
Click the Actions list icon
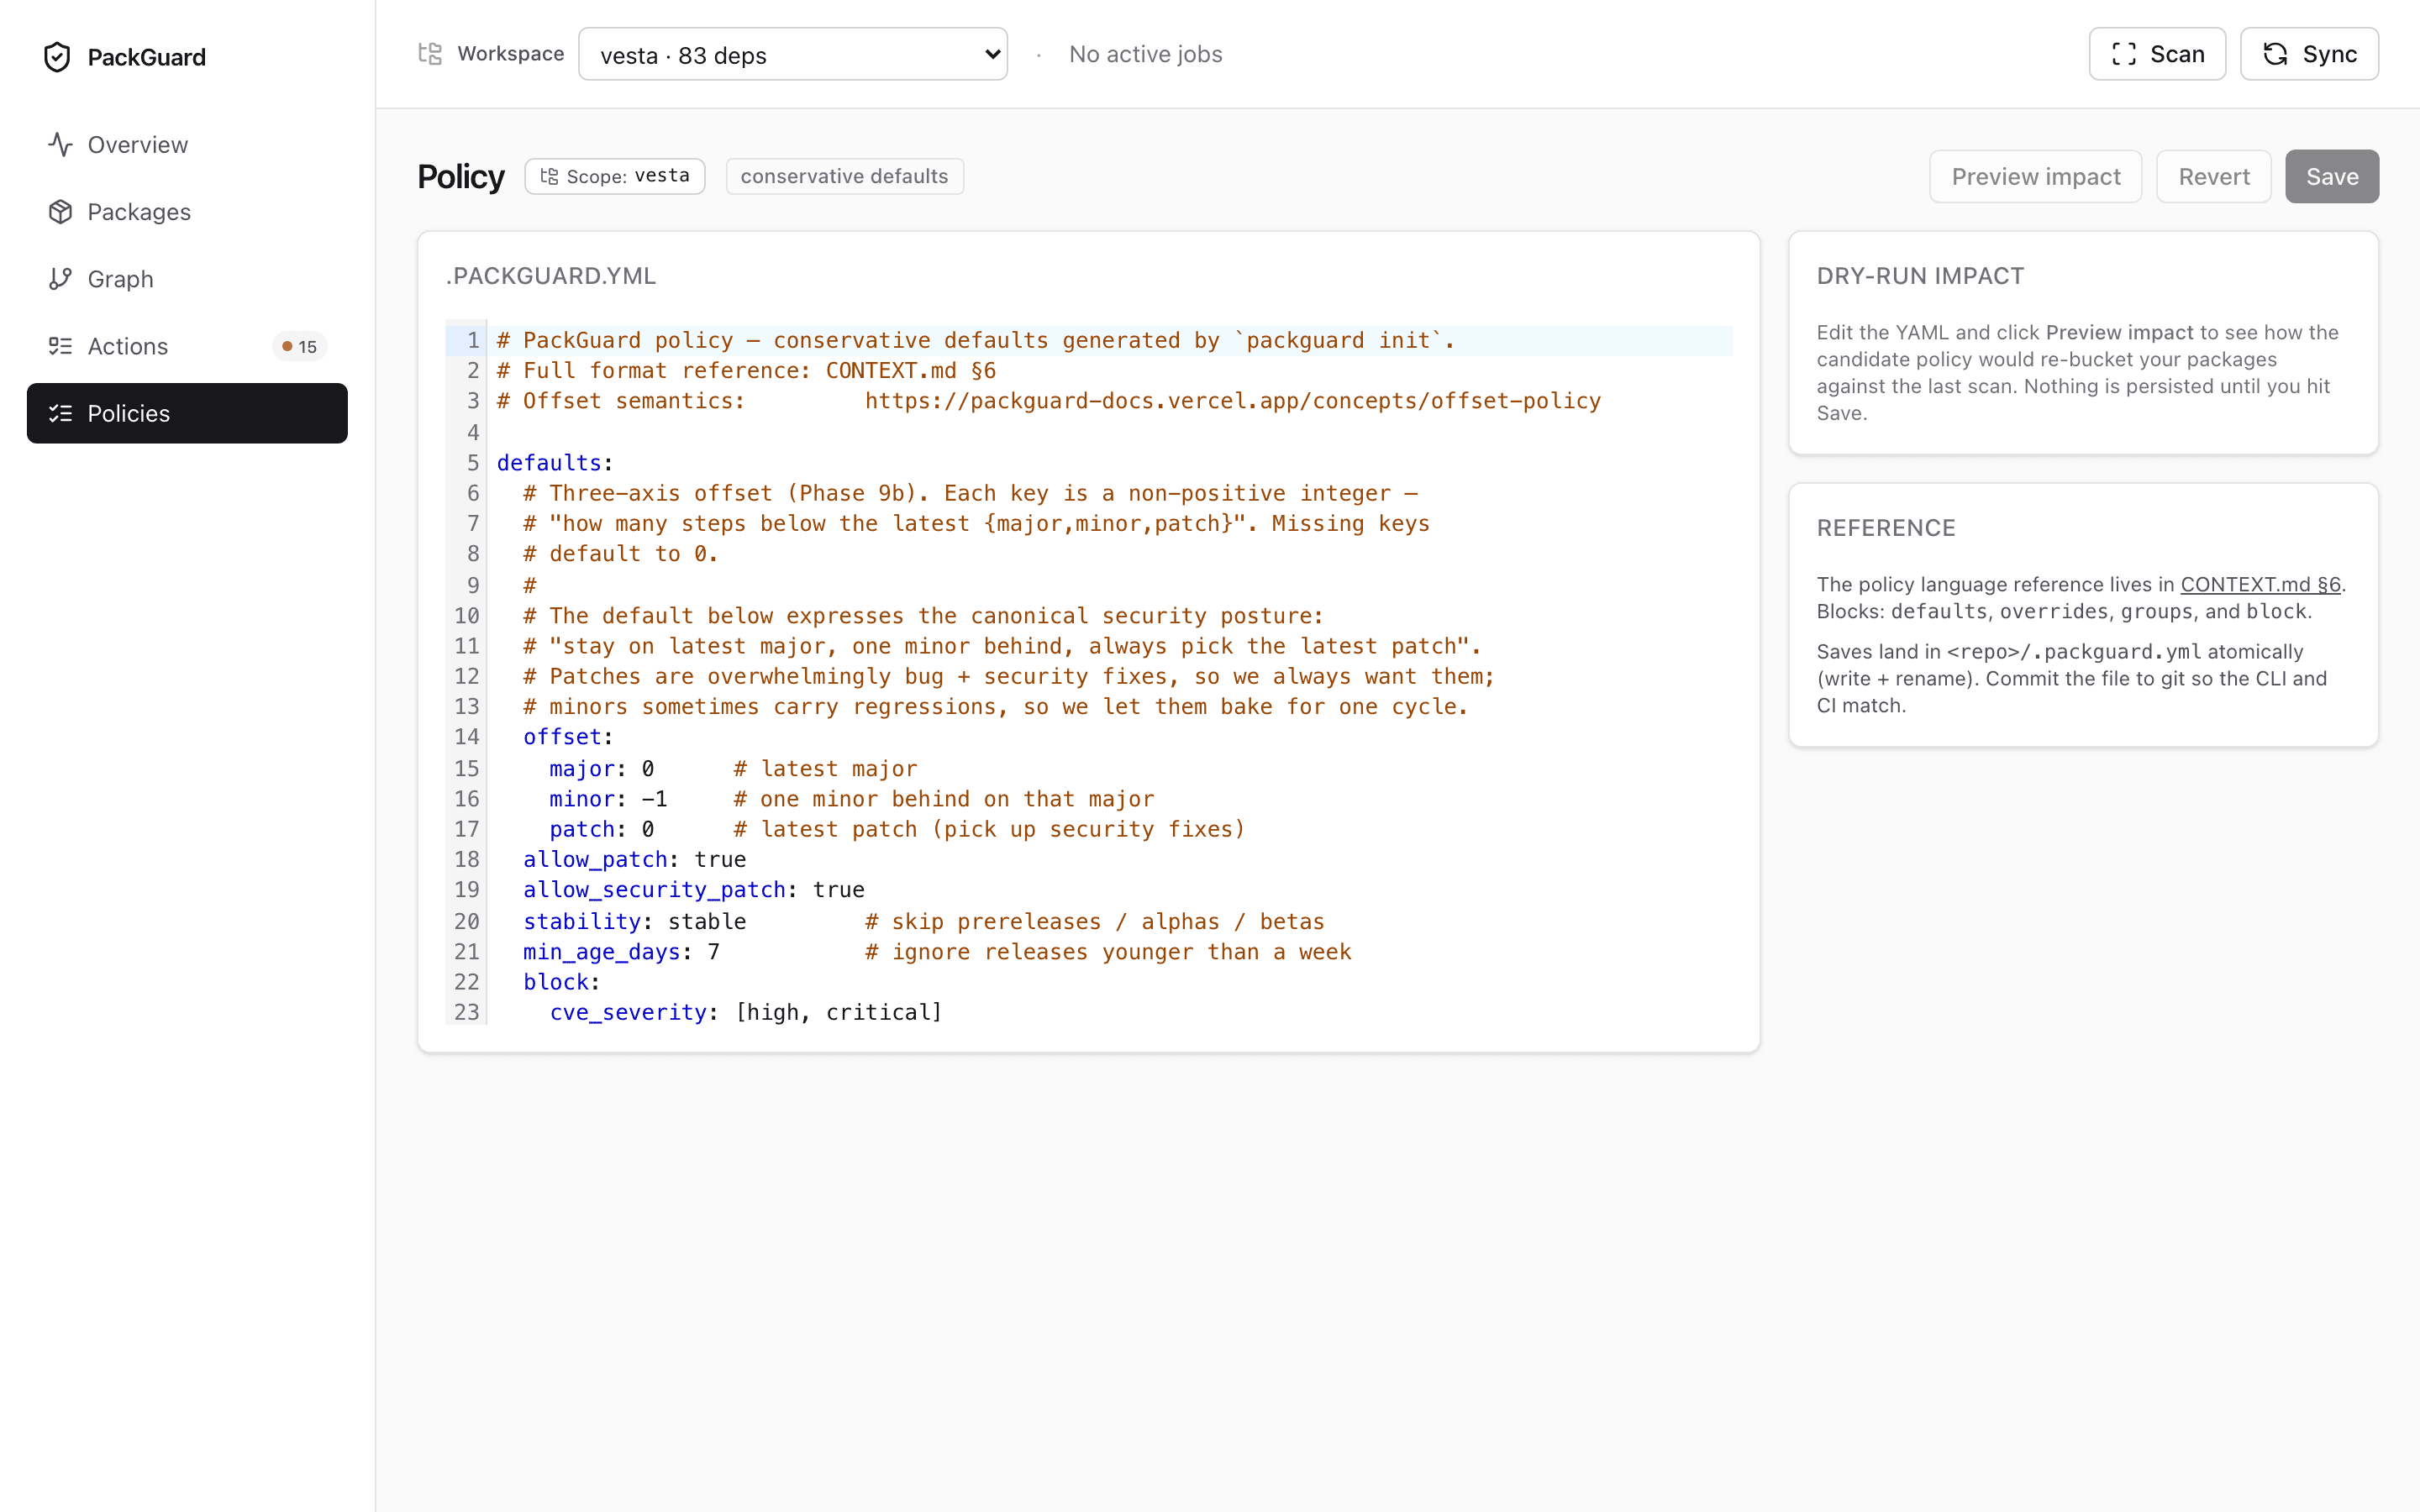(60, 346)
